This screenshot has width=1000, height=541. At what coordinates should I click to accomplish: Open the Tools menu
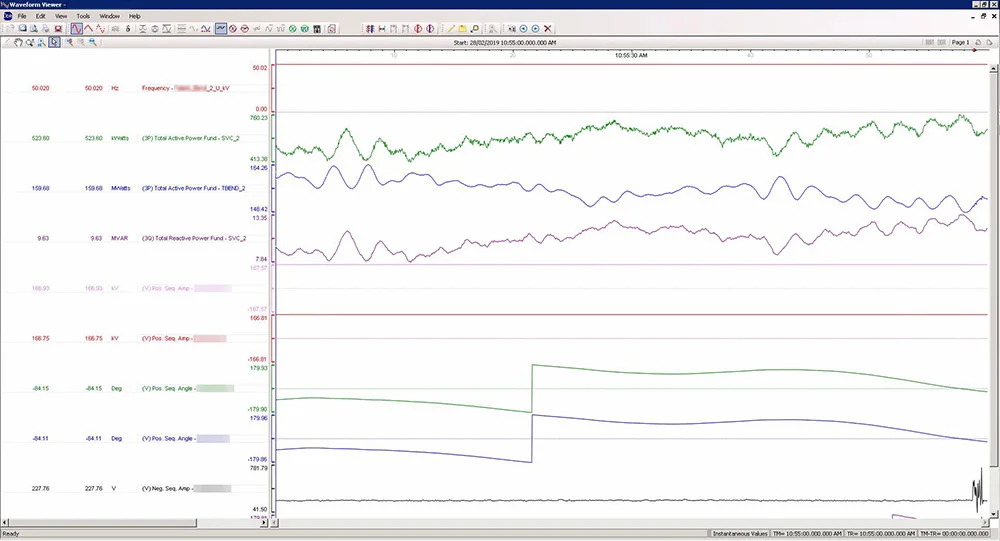pos(83,16)
